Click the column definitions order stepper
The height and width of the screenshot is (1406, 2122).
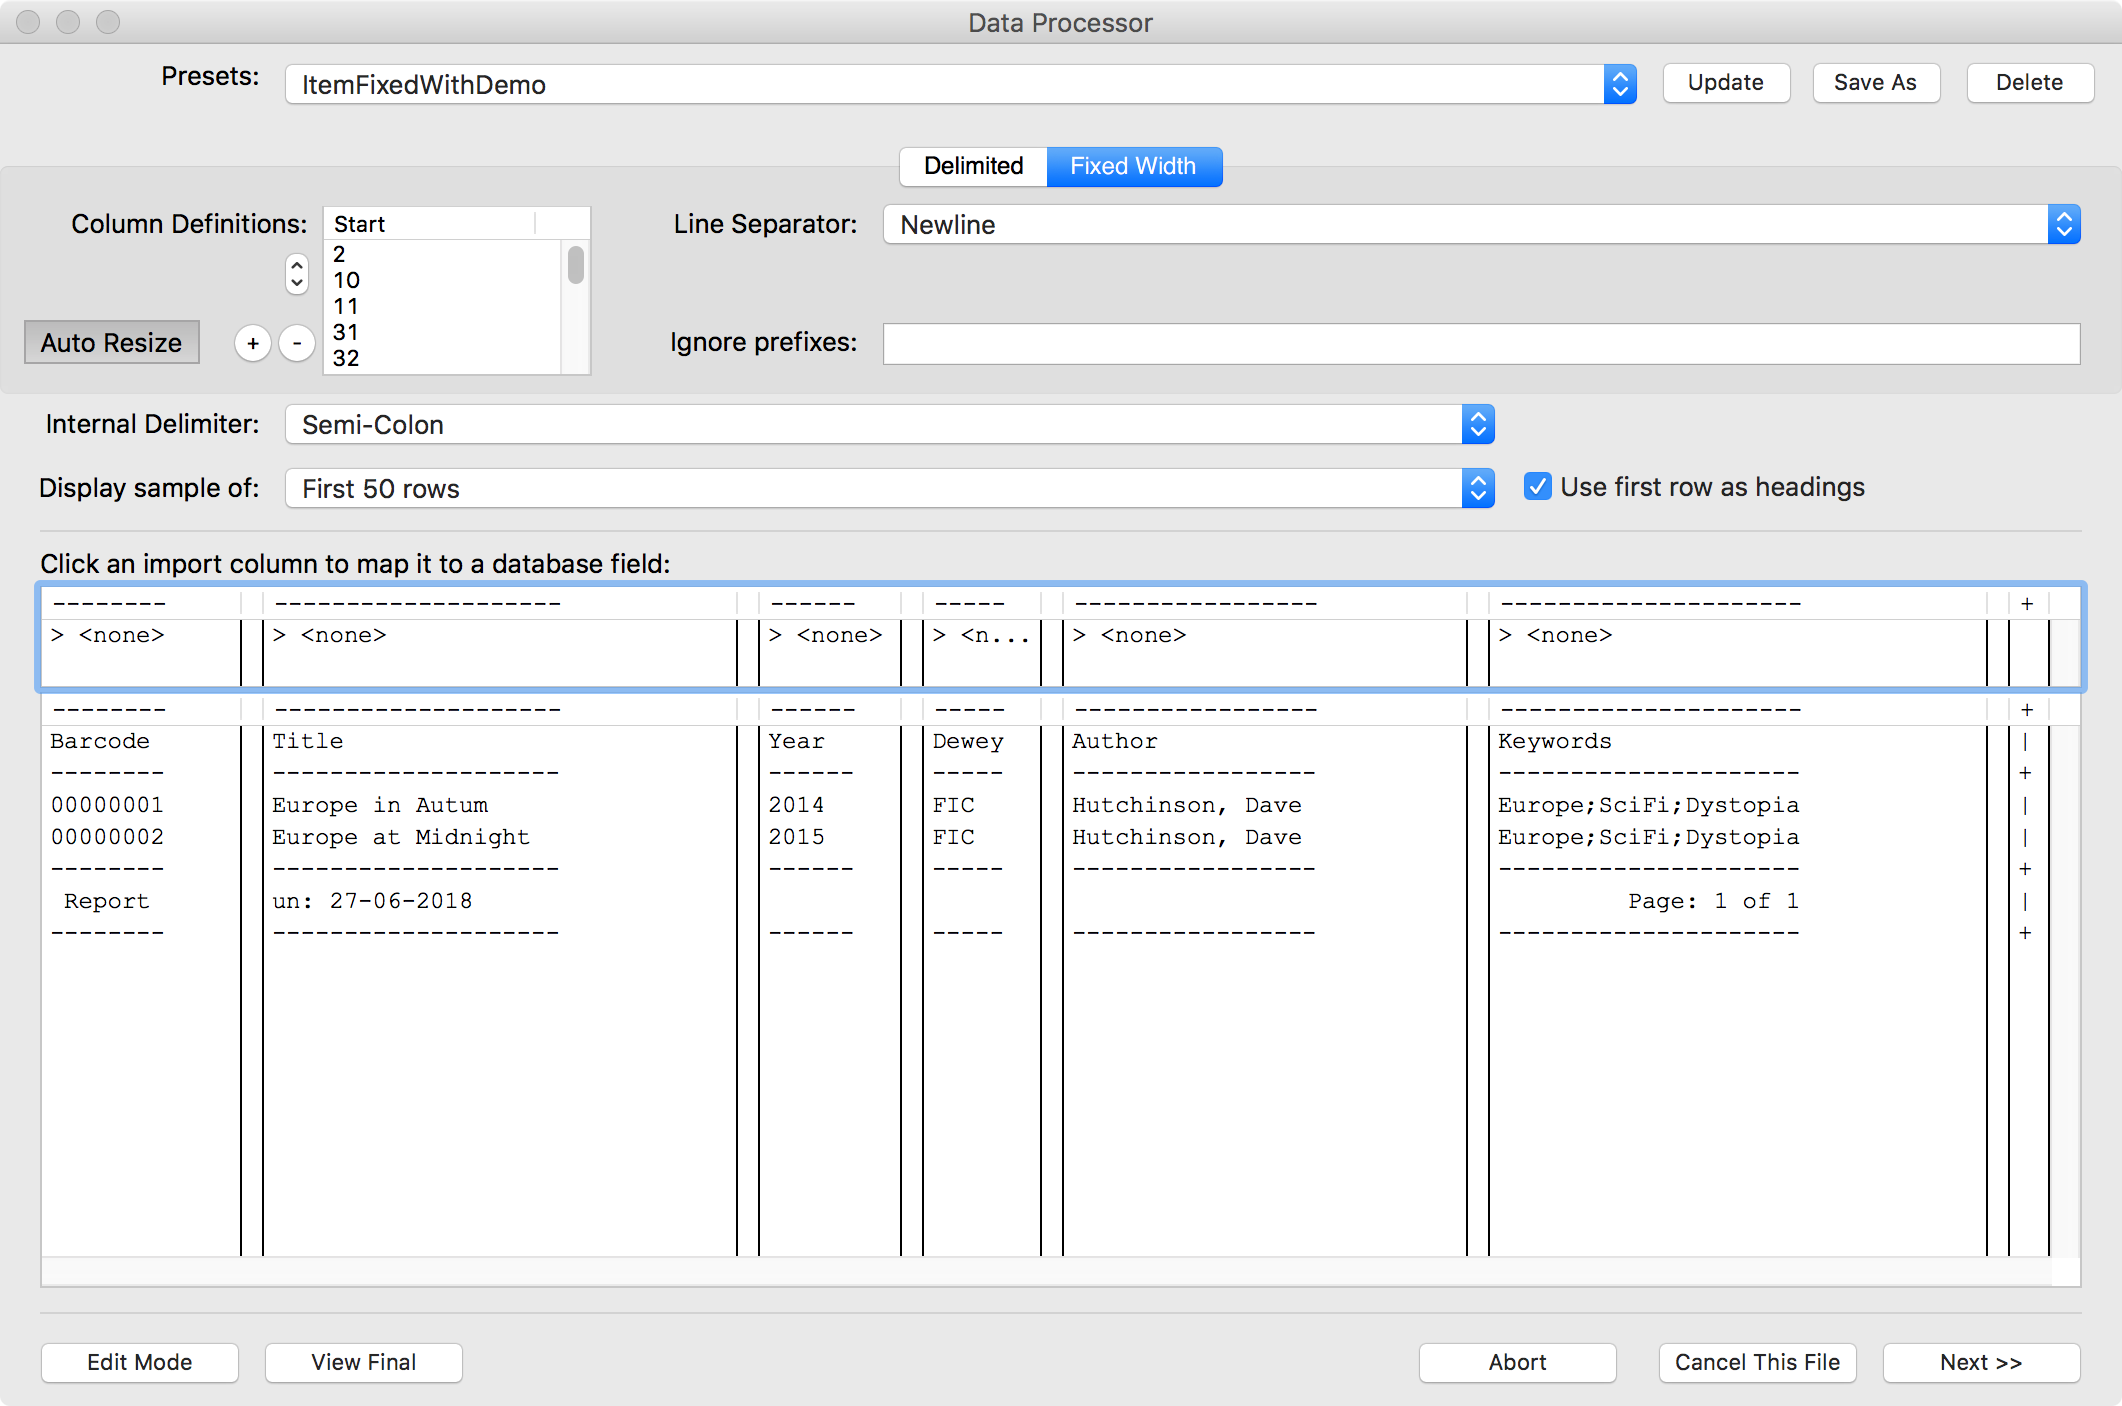point(297,274)
